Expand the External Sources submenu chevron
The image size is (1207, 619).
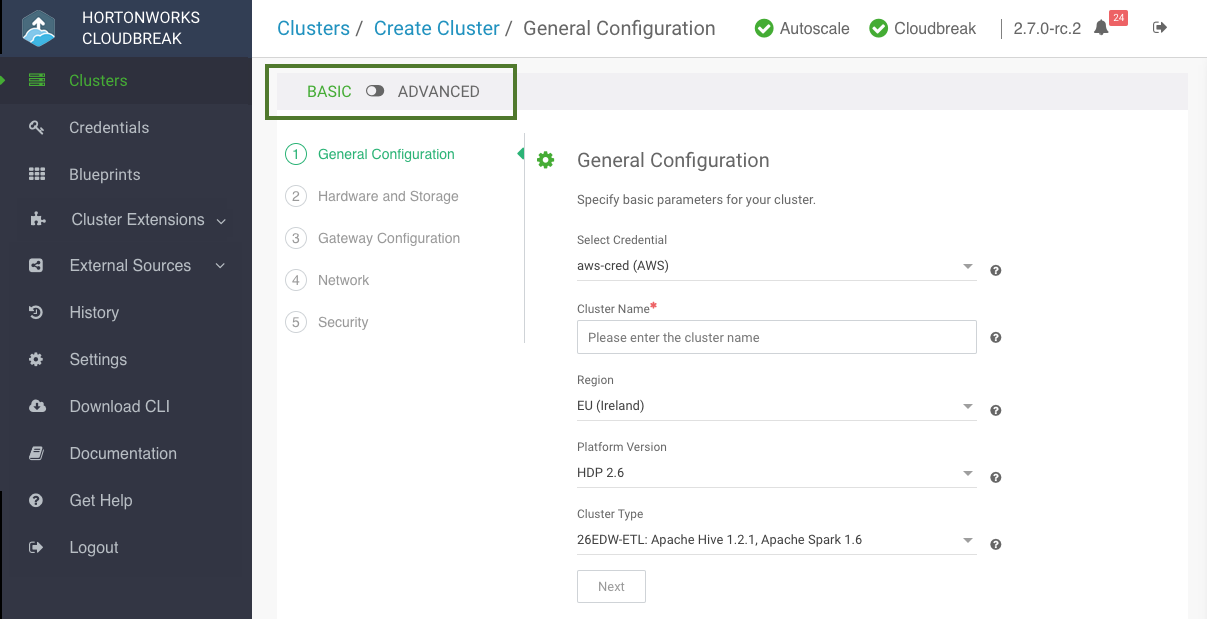point(221,266)
